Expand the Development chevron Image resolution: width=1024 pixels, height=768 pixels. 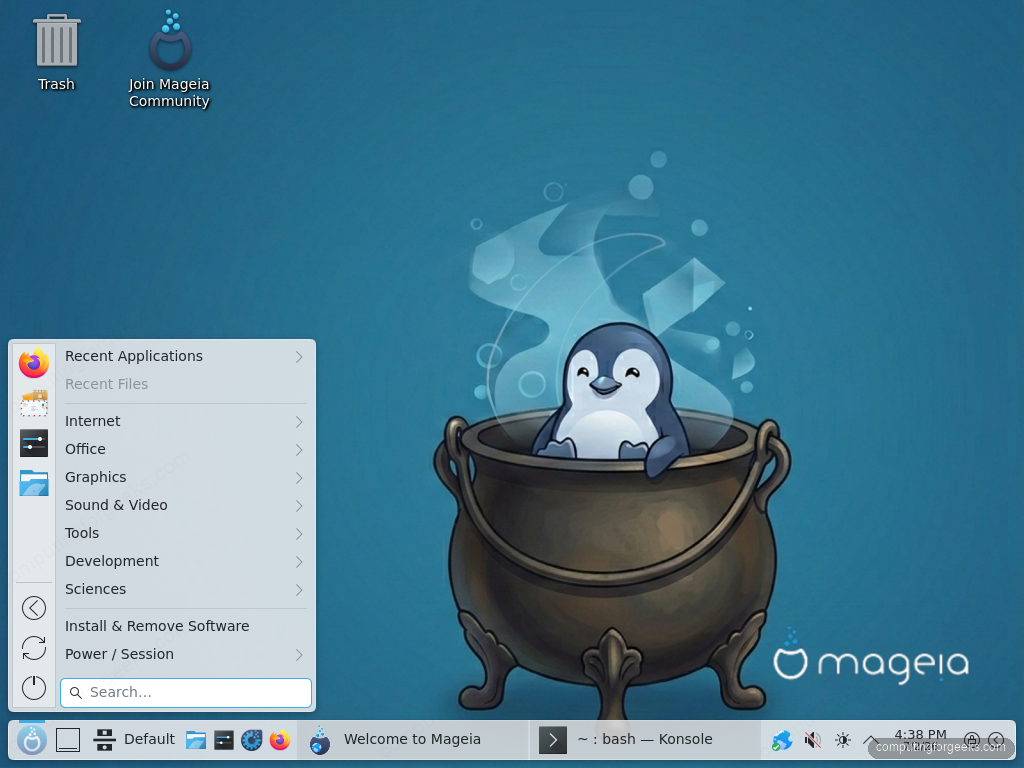click(x=298, y=562)
